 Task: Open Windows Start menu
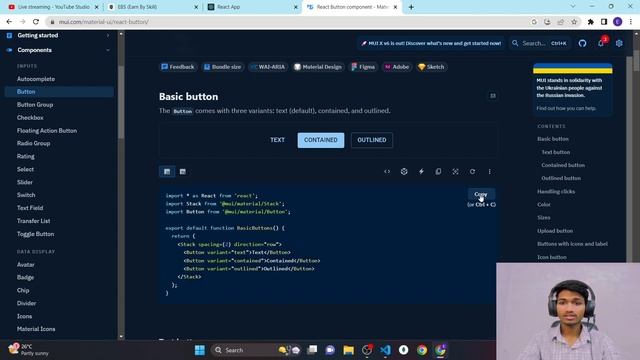[x=200, y=350]
